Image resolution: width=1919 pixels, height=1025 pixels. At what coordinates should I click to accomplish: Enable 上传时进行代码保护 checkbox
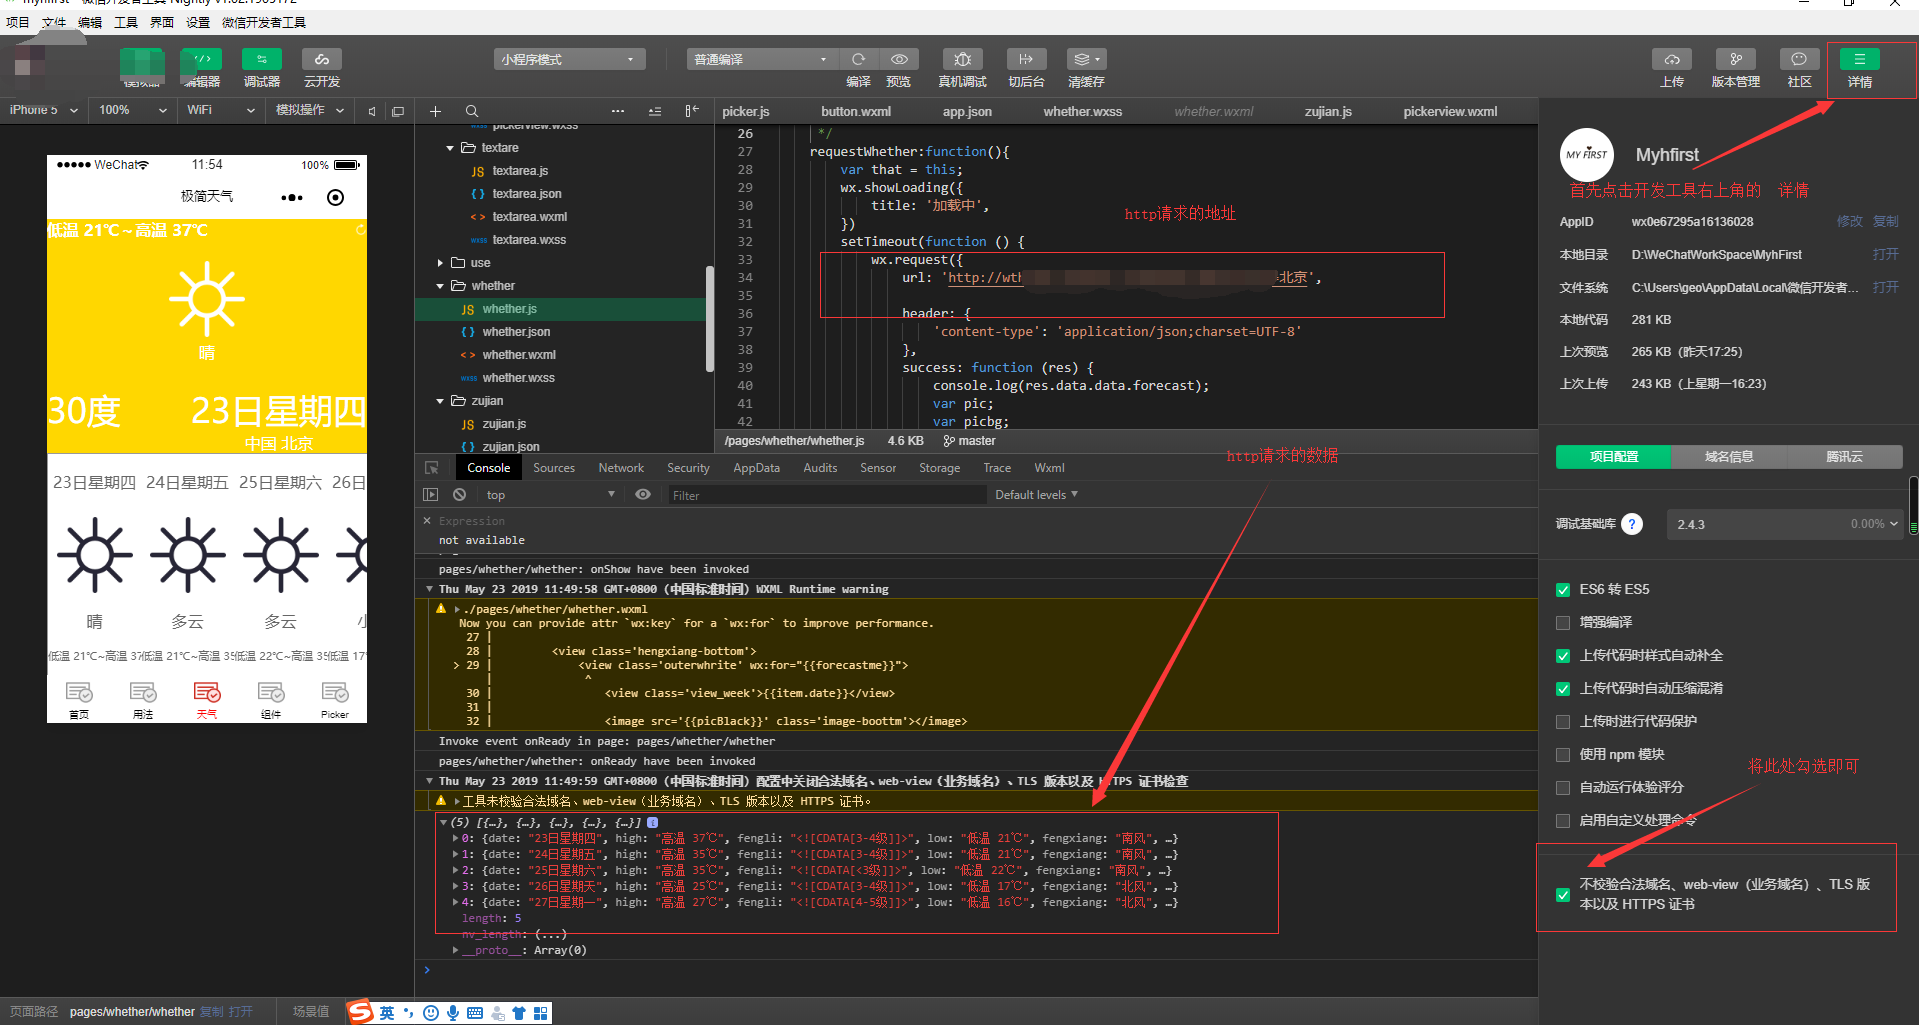[1563, 722]
